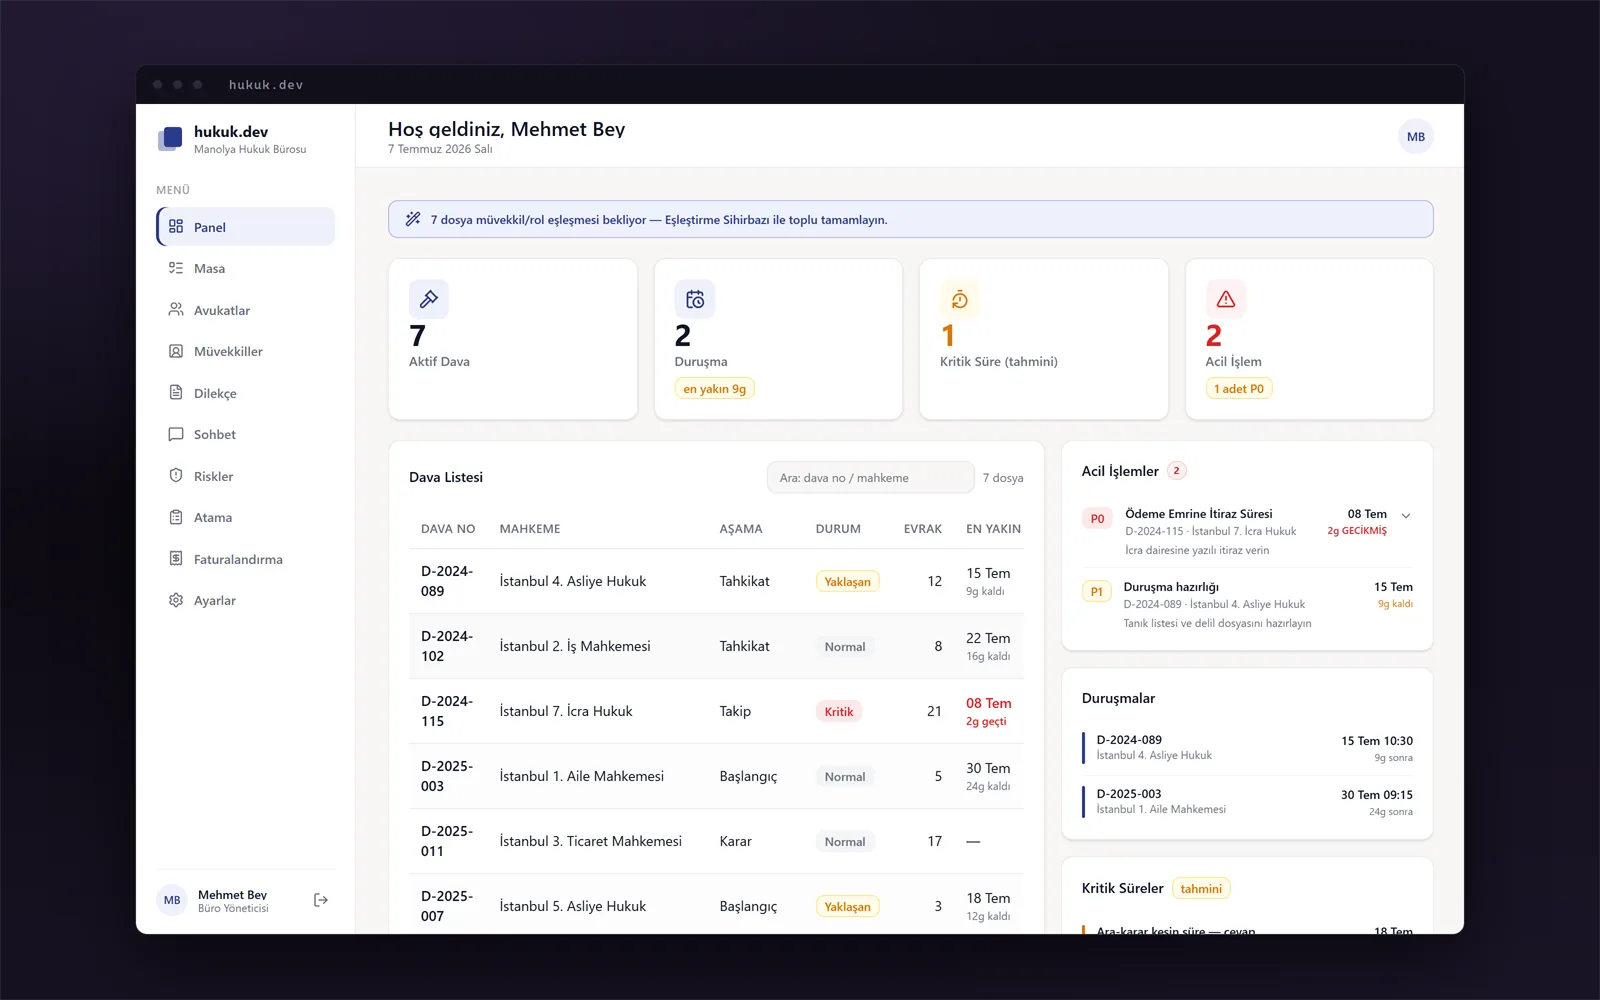Click the '1 adet P0' badge

click(1239, 389)
